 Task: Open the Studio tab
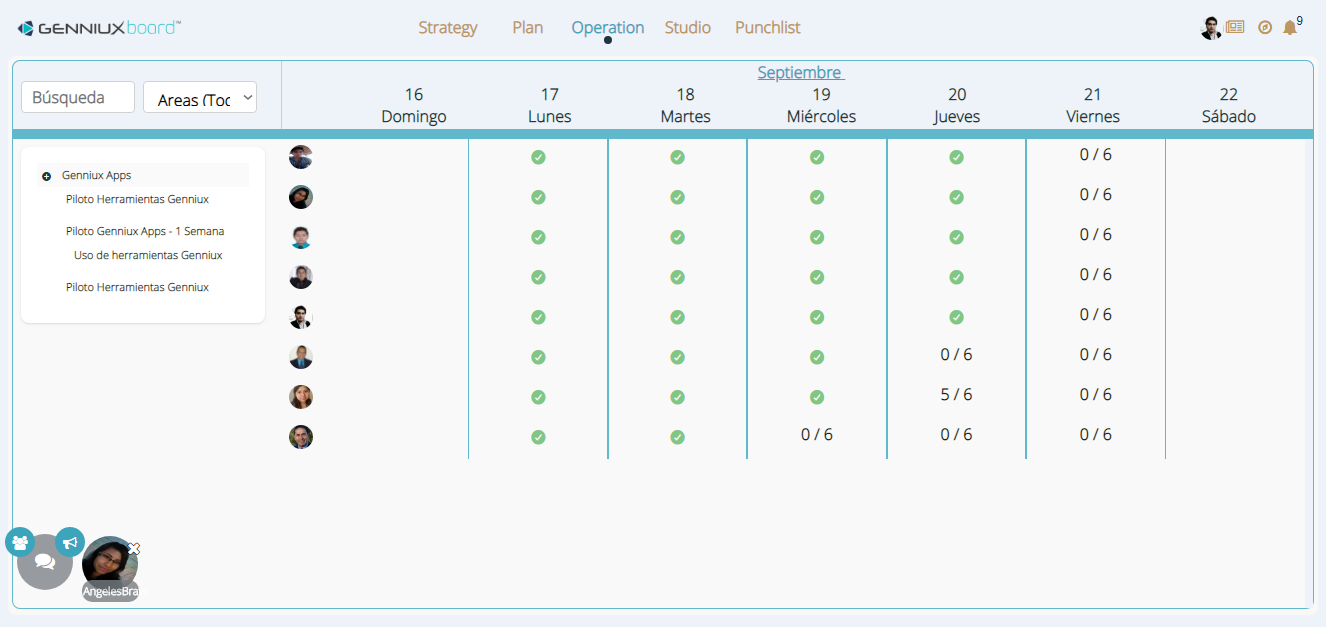pyautogui.click(x=688, y=28)
